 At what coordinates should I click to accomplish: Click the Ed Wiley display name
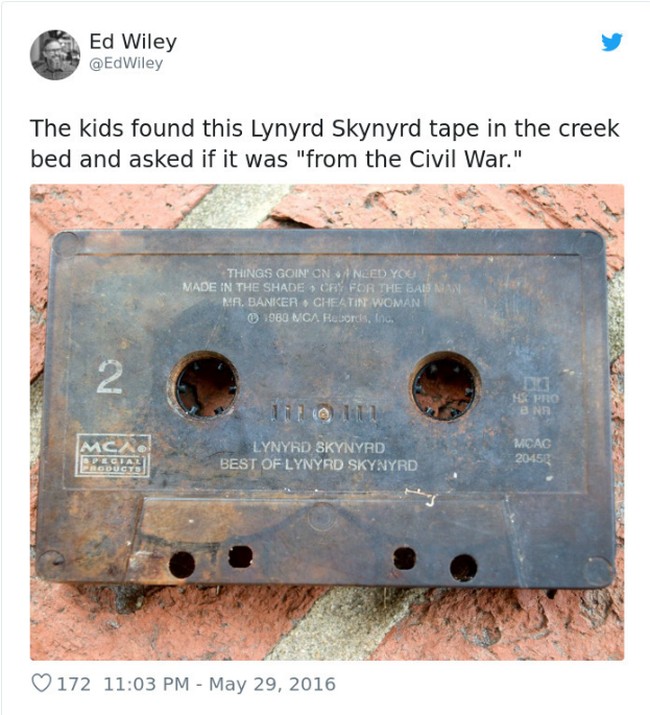pos(133,41)
